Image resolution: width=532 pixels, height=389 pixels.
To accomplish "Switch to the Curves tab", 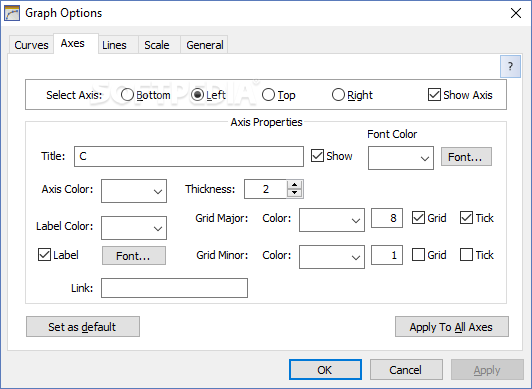I will click(x=31, y=45).
